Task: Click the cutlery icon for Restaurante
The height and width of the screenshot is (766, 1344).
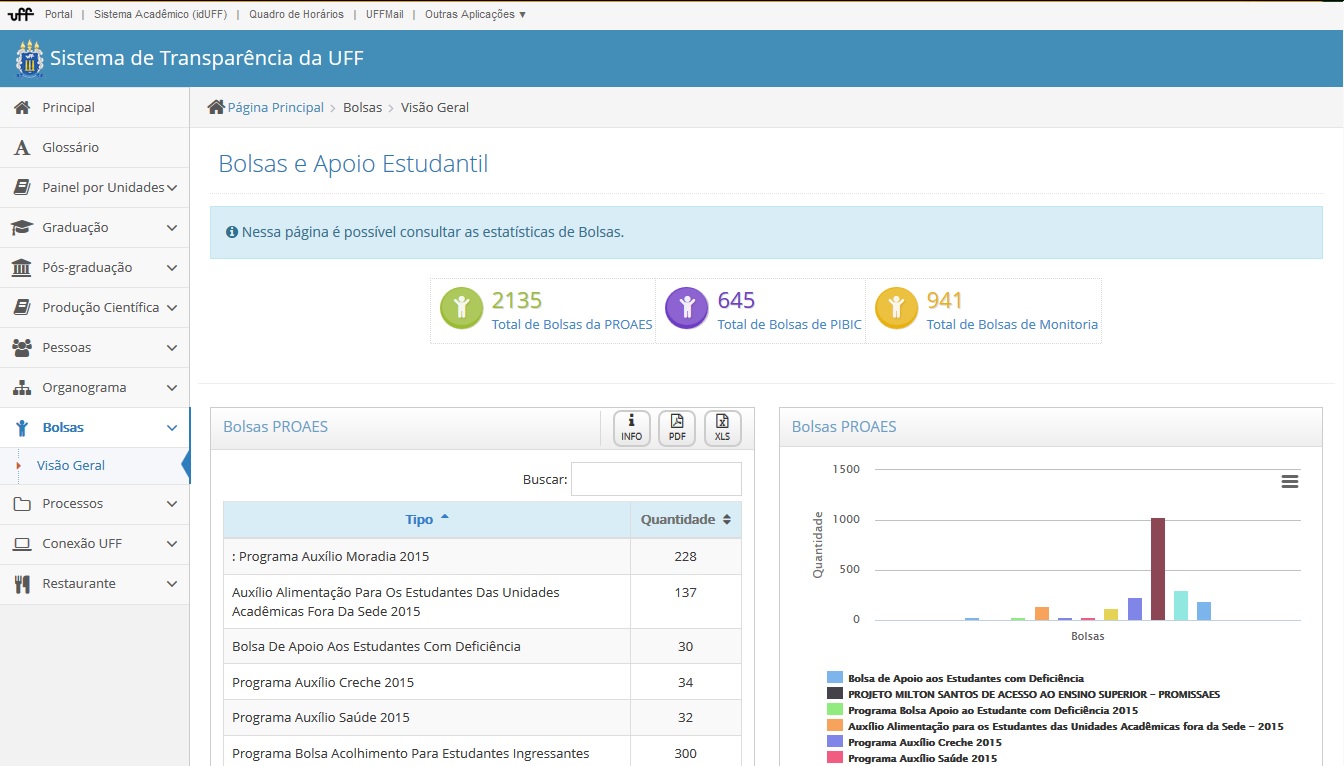Action: click(x=22, y=584)
